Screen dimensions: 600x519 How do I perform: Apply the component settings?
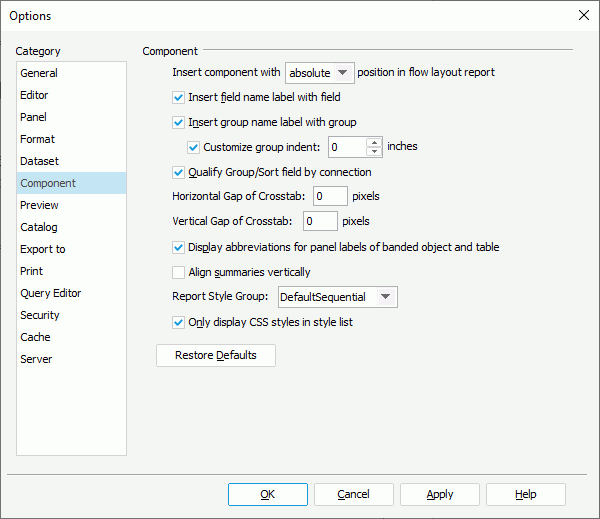coord(440,495)
